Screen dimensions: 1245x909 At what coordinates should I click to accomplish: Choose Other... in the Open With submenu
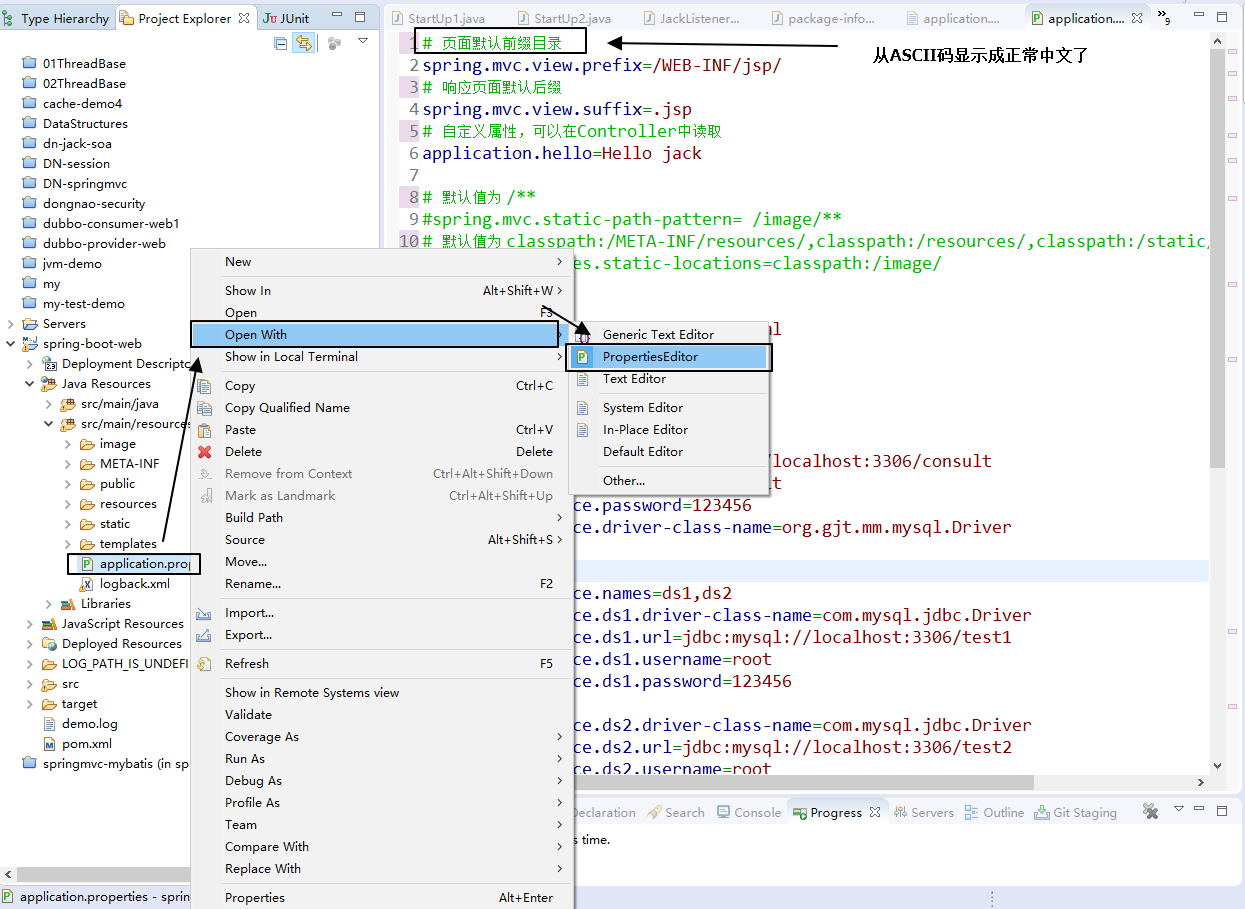[x=625, y=481]
